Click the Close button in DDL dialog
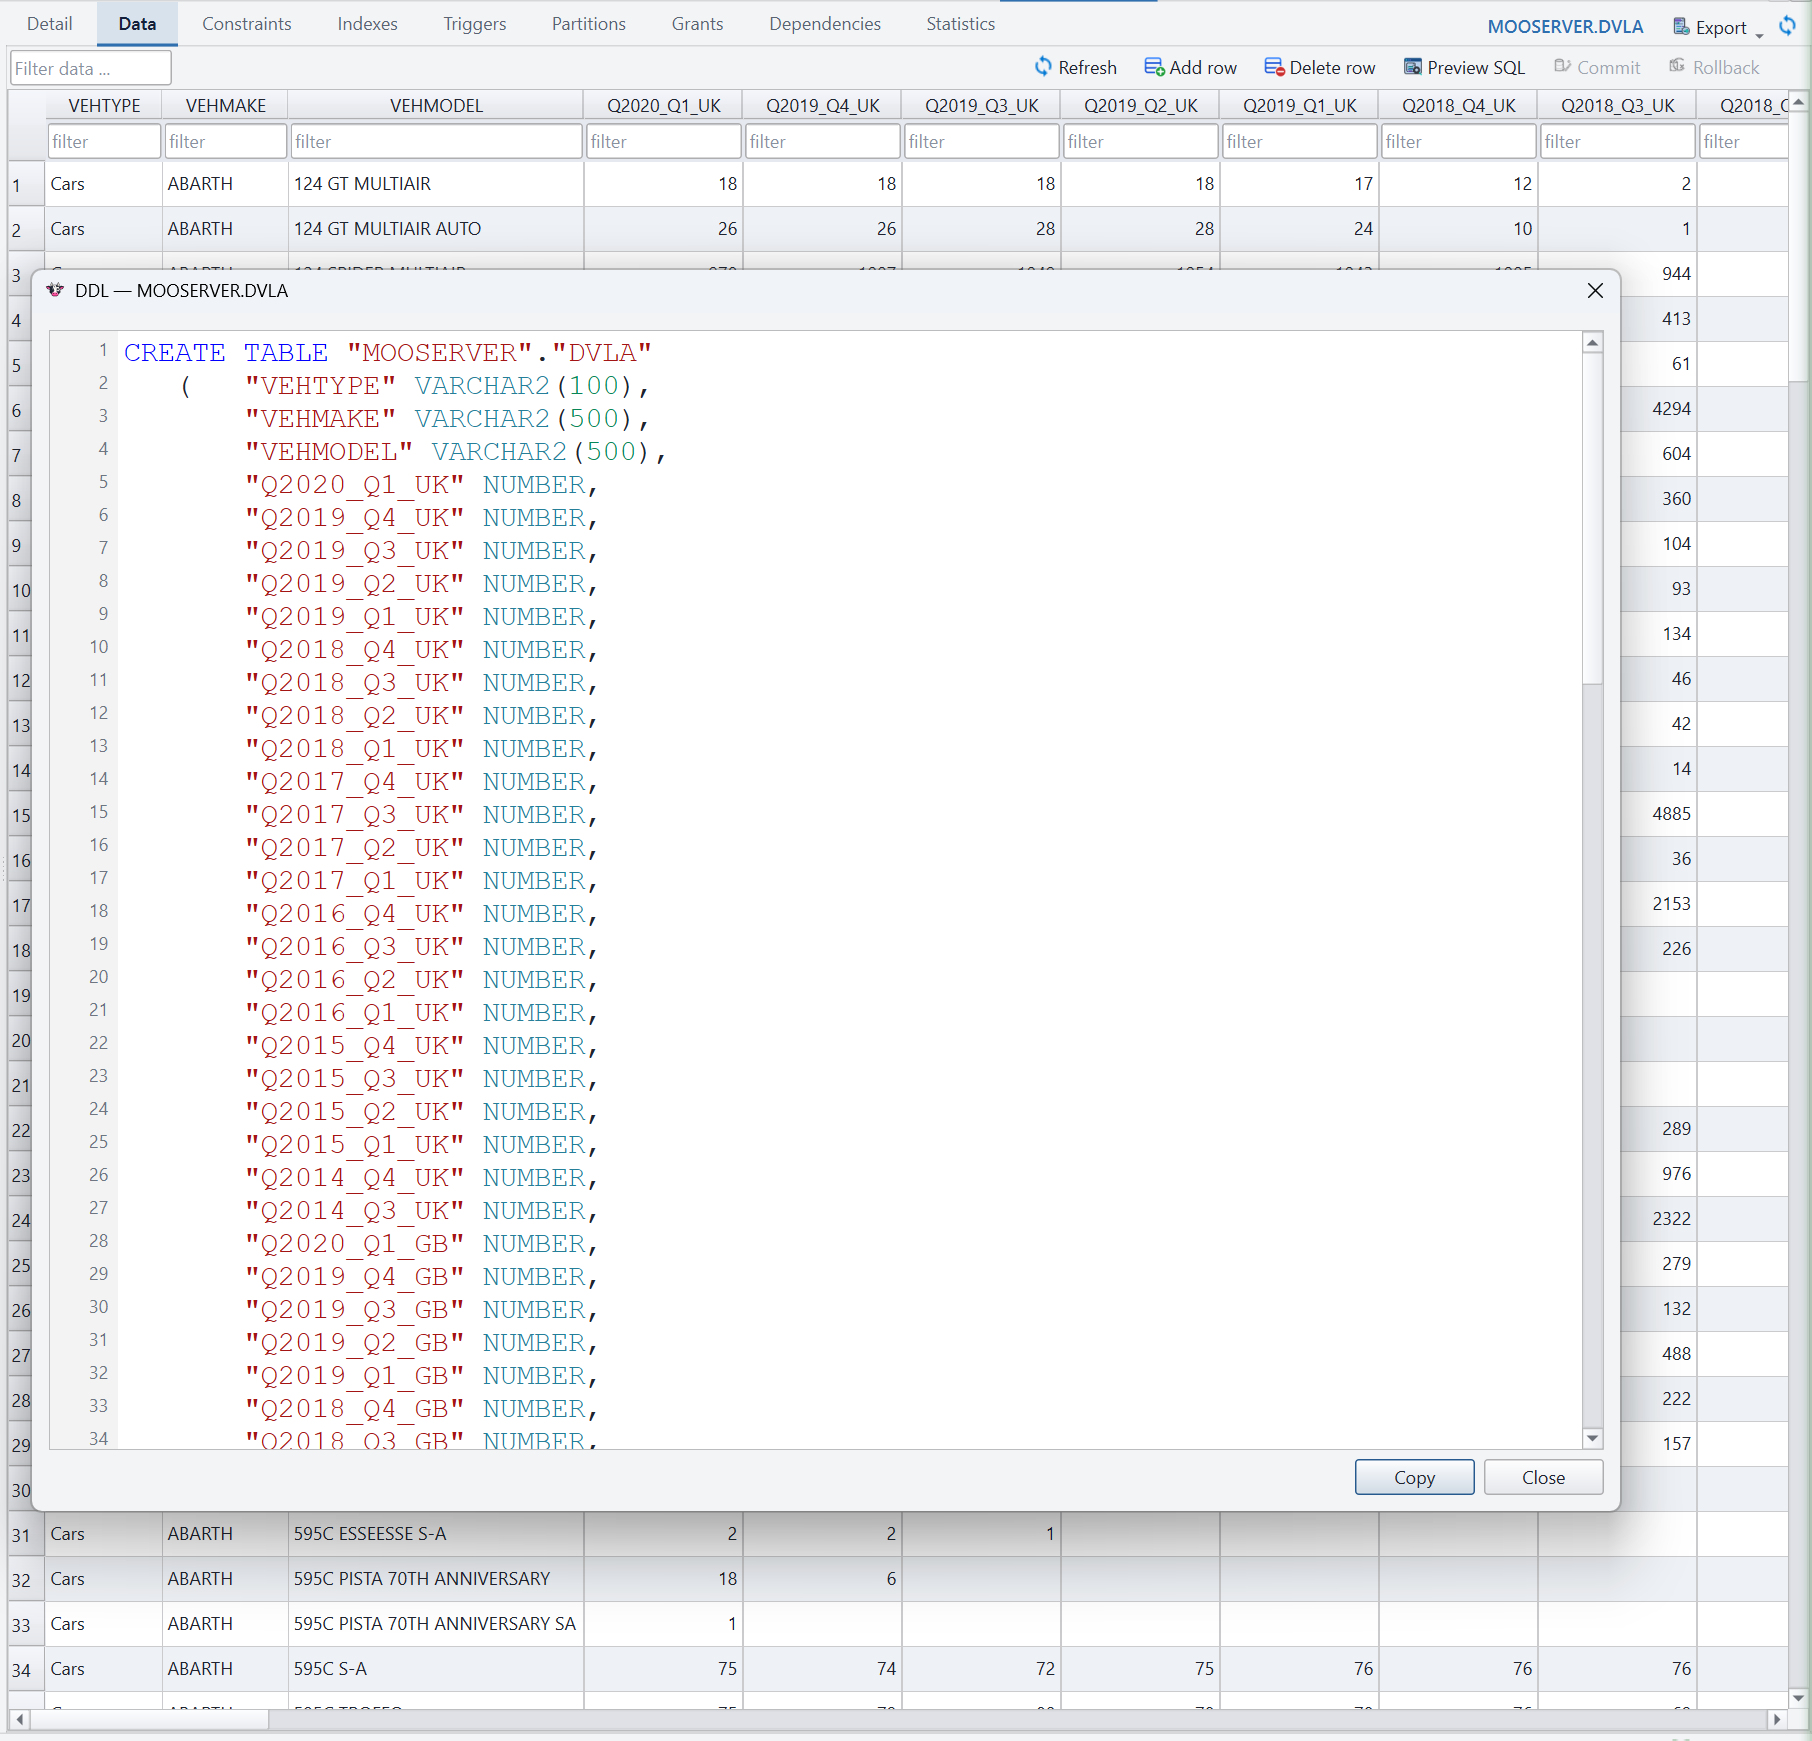 click(1543, 1477)
